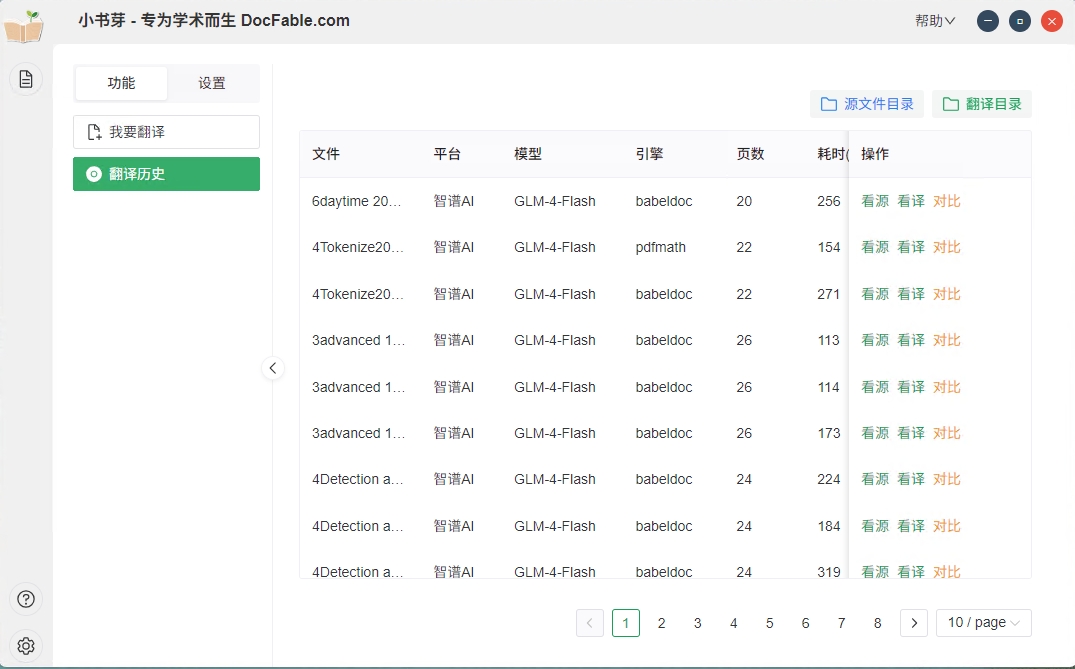Click 看源 for 6daytime row
This screenshot has height=669, width=1075.
(x=875, y=201)
